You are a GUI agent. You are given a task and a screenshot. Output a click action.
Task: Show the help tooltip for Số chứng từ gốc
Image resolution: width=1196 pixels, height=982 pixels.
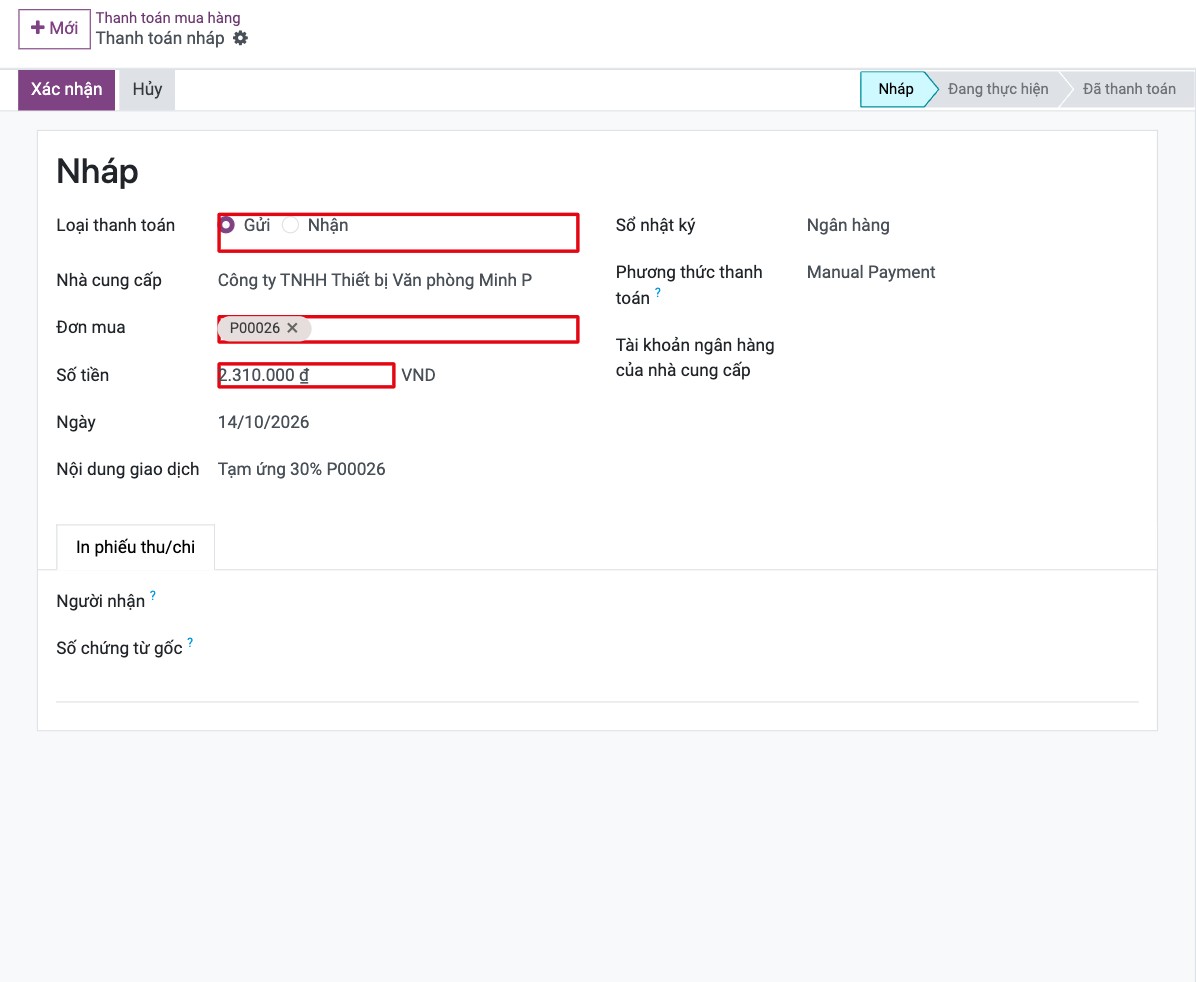(x=190, y=642)
